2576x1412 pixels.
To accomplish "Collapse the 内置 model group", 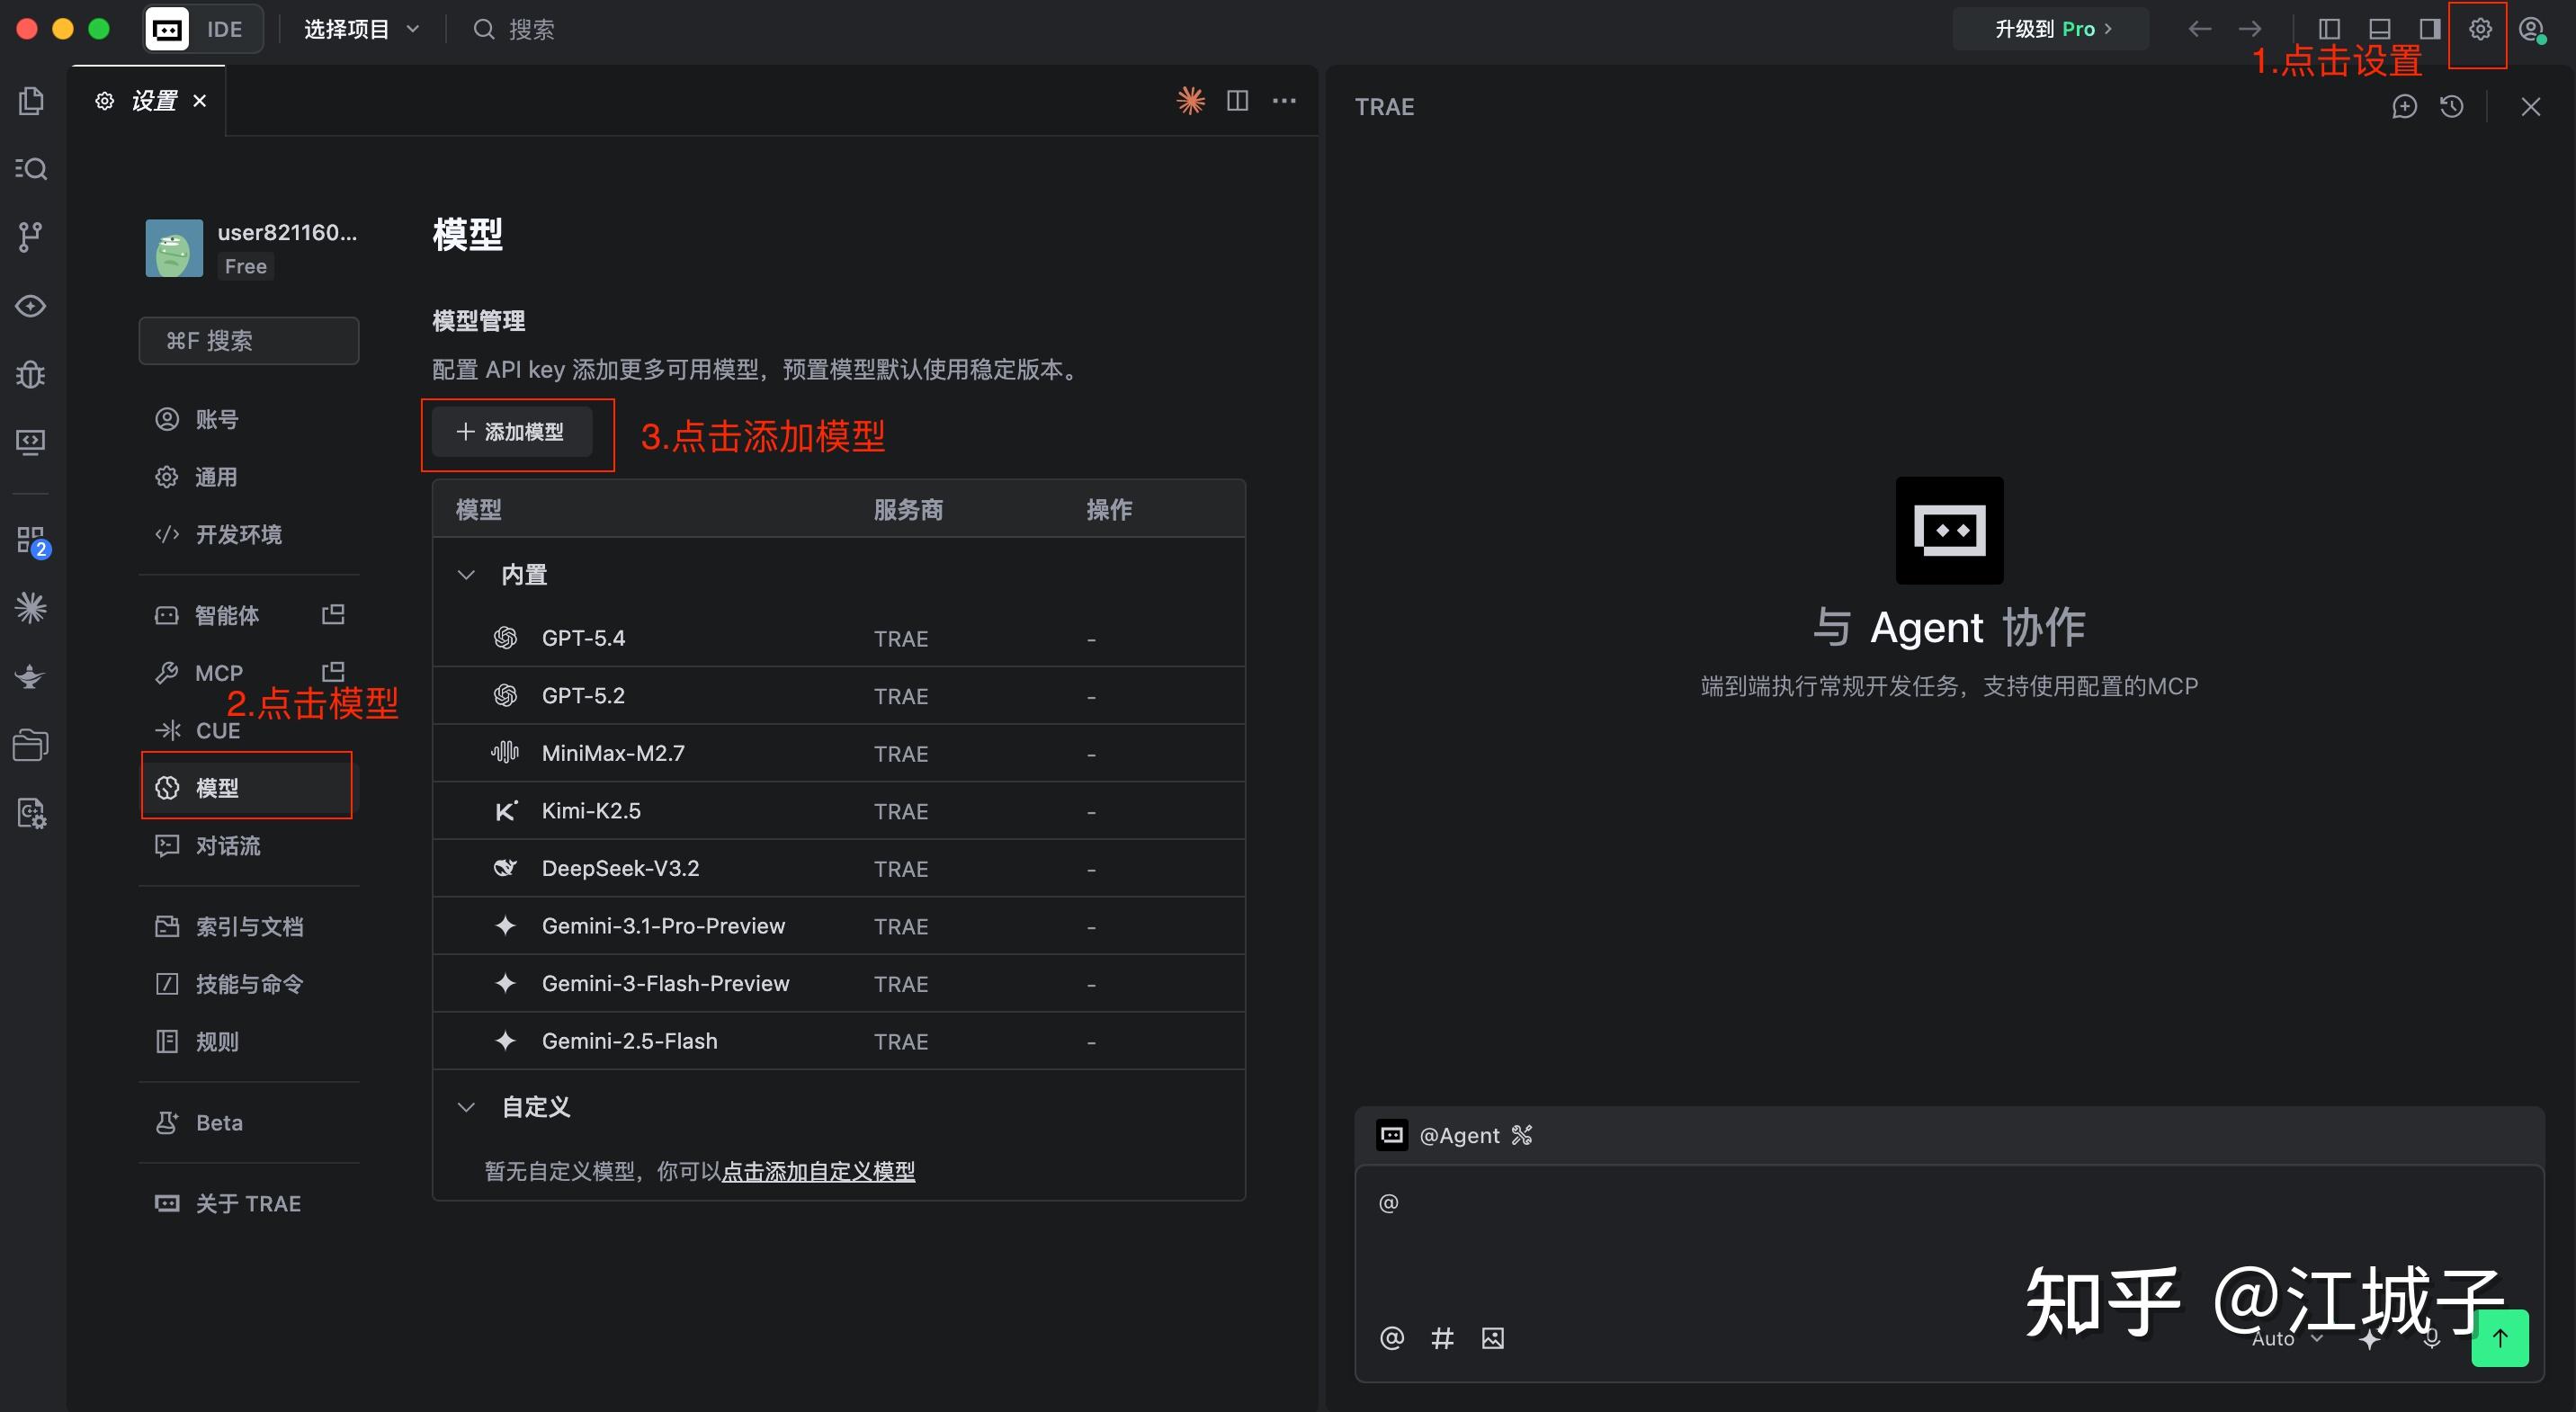I will tap(466, 575).
